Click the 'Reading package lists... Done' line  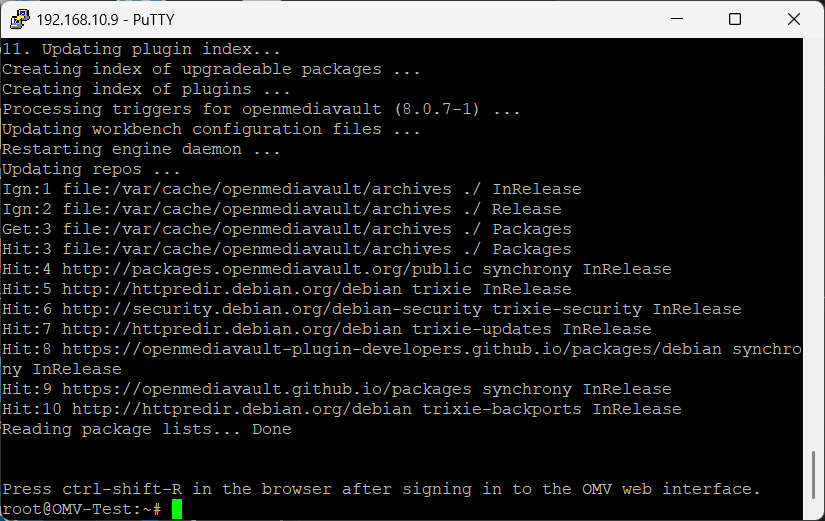coord(147,429)
